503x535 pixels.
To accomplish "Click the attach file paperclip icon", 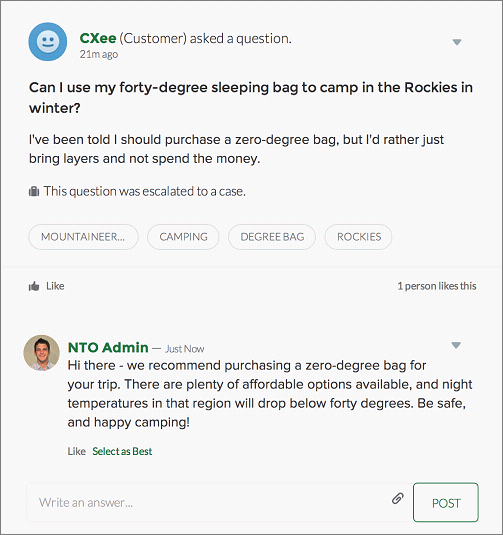I will pyautogui.click(x=398, y=498).
